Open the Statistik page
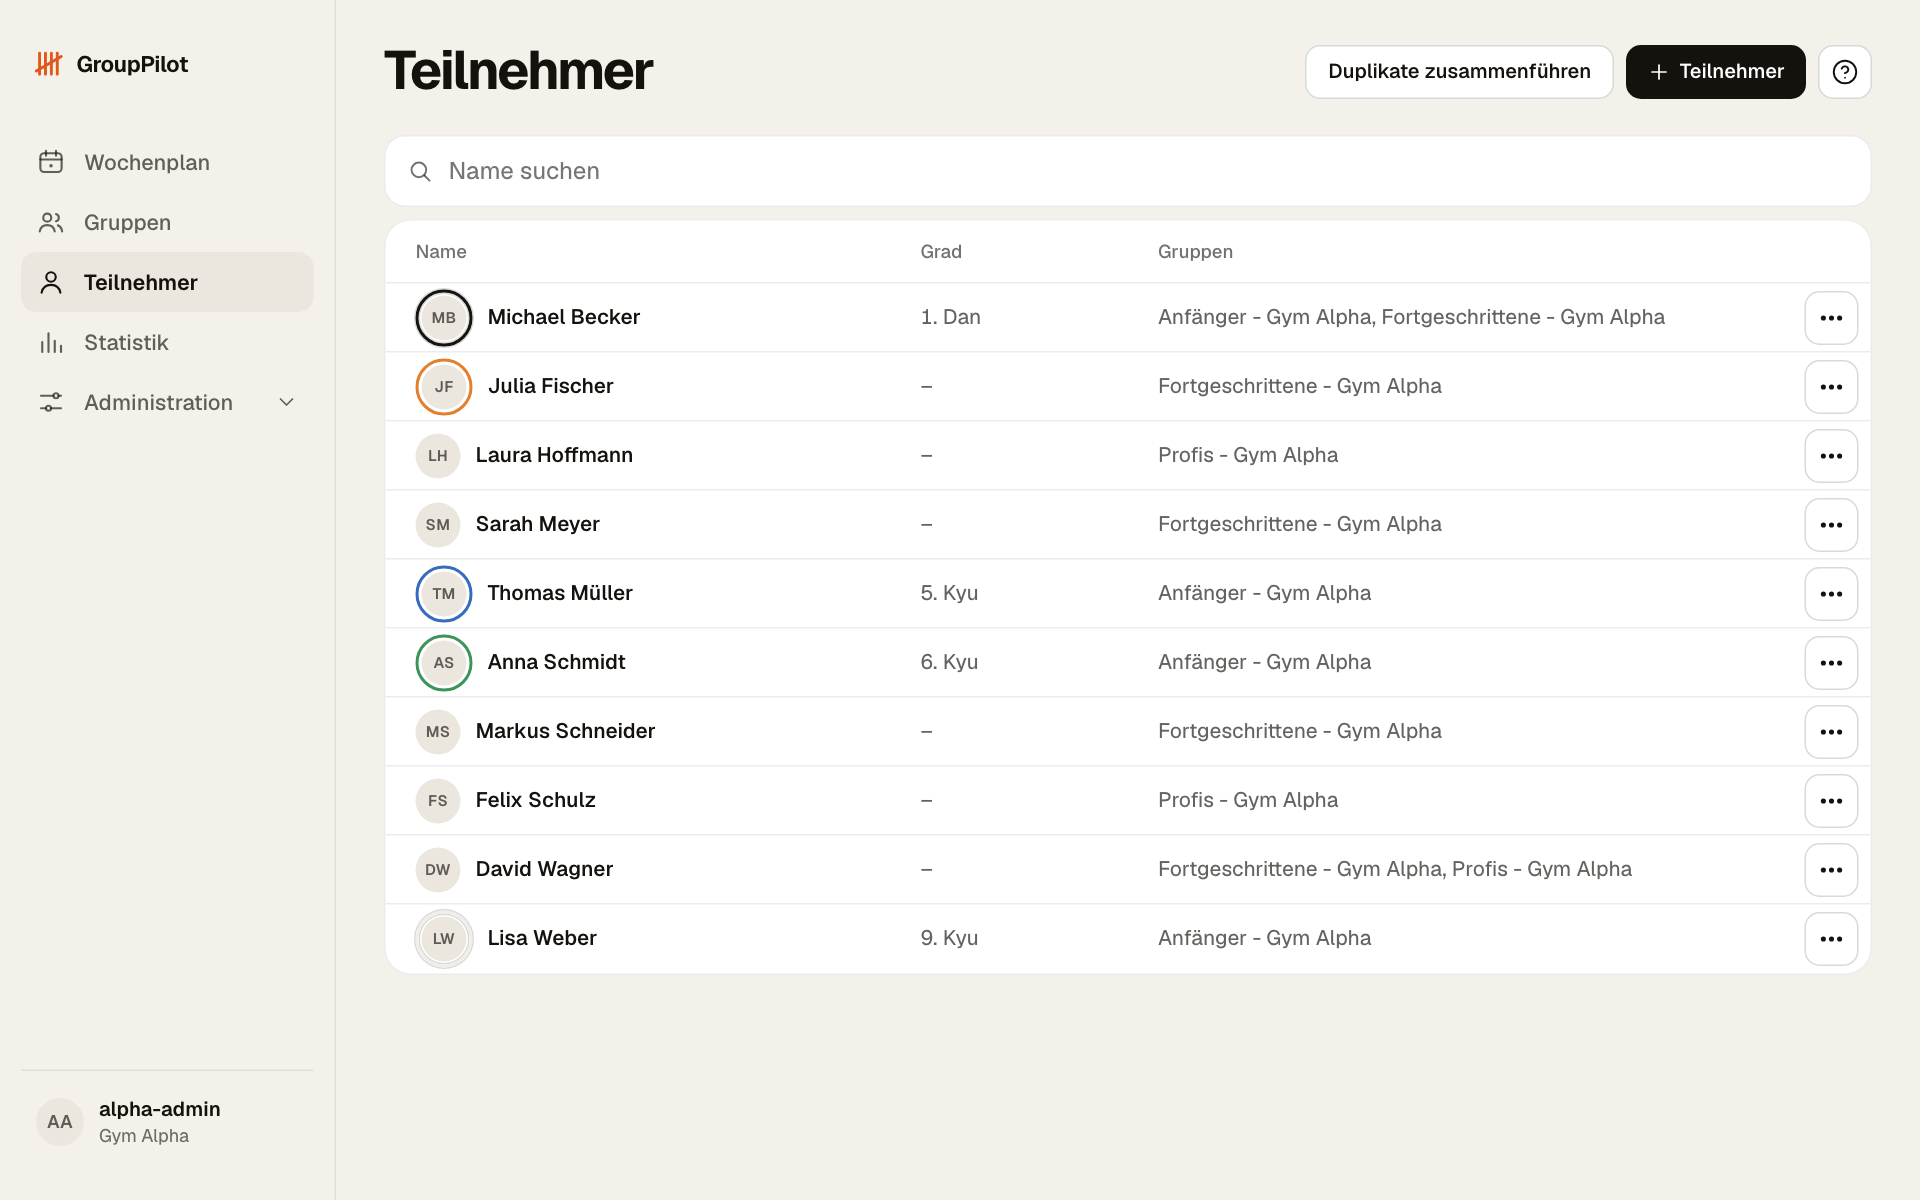 pyautogui.click(x=167, y=342)
